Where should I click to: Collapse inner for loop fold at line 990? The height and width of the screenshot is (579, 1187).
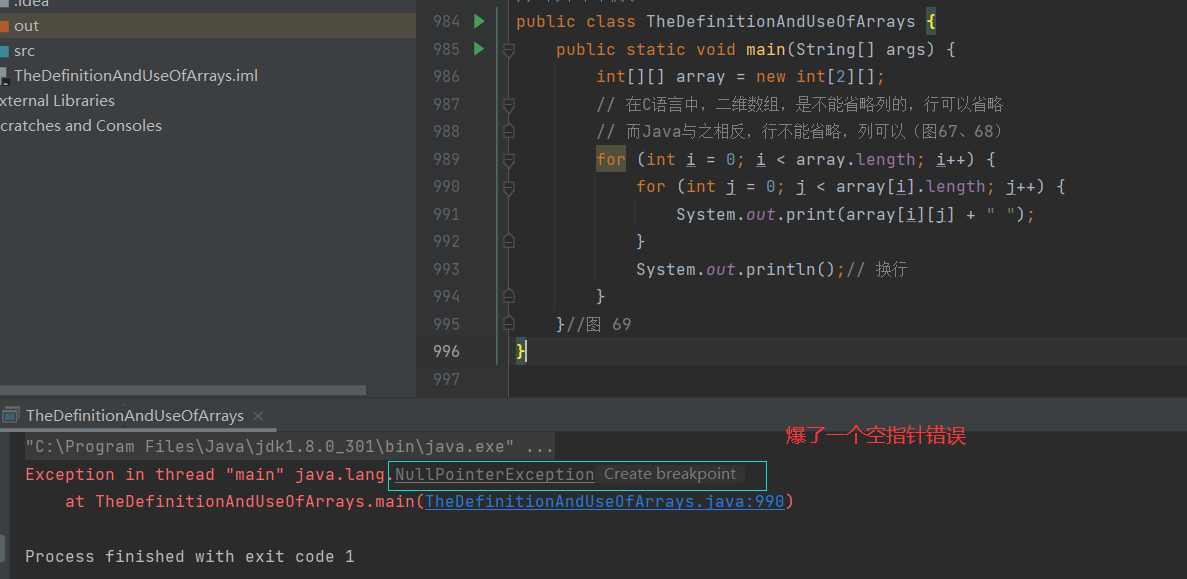click(509, 187)
